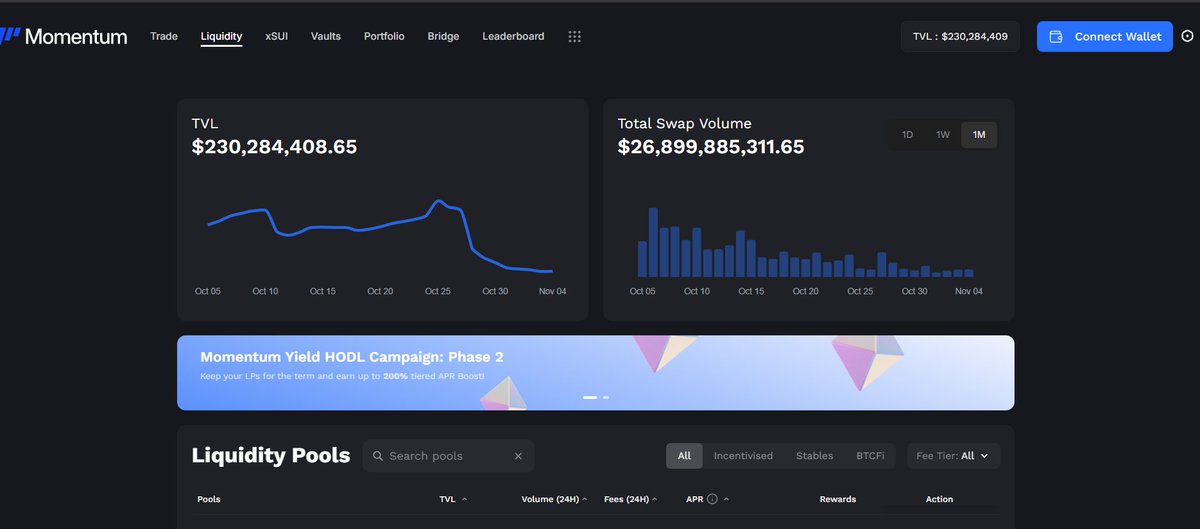Go to xSUI page
The width and height of the screenshot is (1200, 529).
coord(276,36)
